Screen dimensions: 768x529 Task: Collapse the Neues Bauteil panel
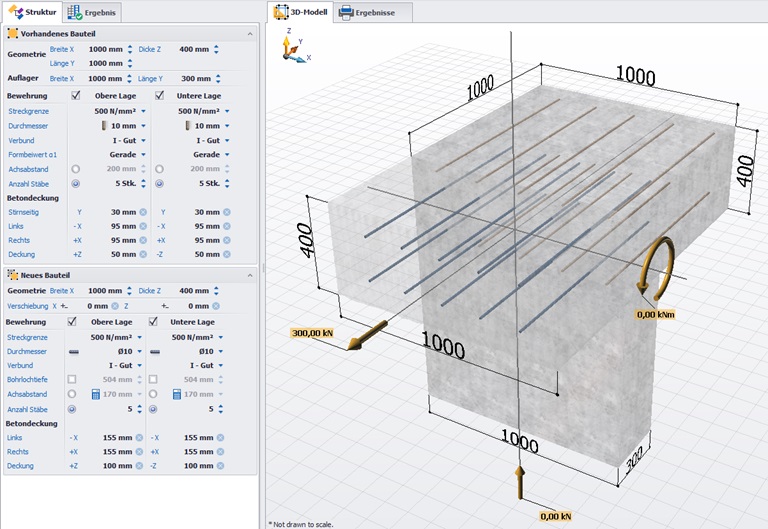click(x=250, y=275)
